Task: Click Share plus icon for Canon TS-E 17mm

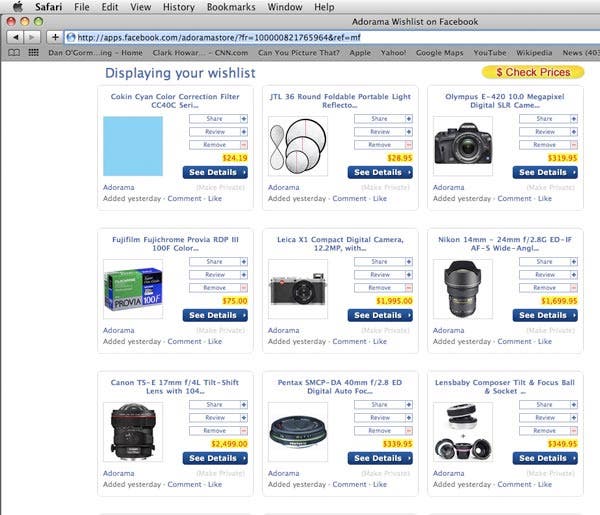Action: [244, 405]
